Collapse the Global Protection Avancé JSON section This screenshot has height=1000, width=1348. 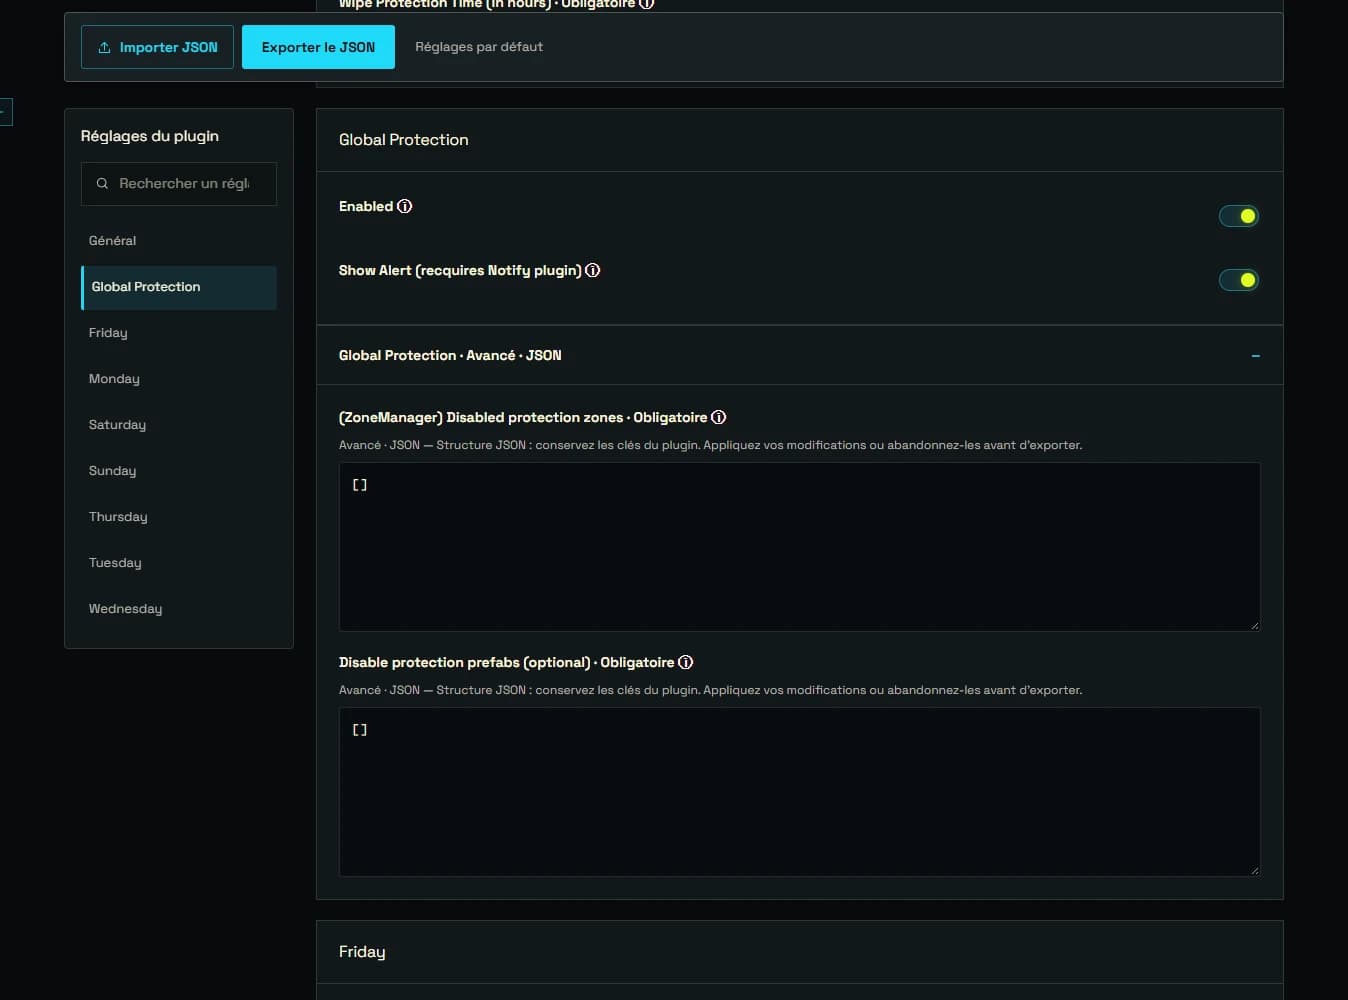point(1255,356)
